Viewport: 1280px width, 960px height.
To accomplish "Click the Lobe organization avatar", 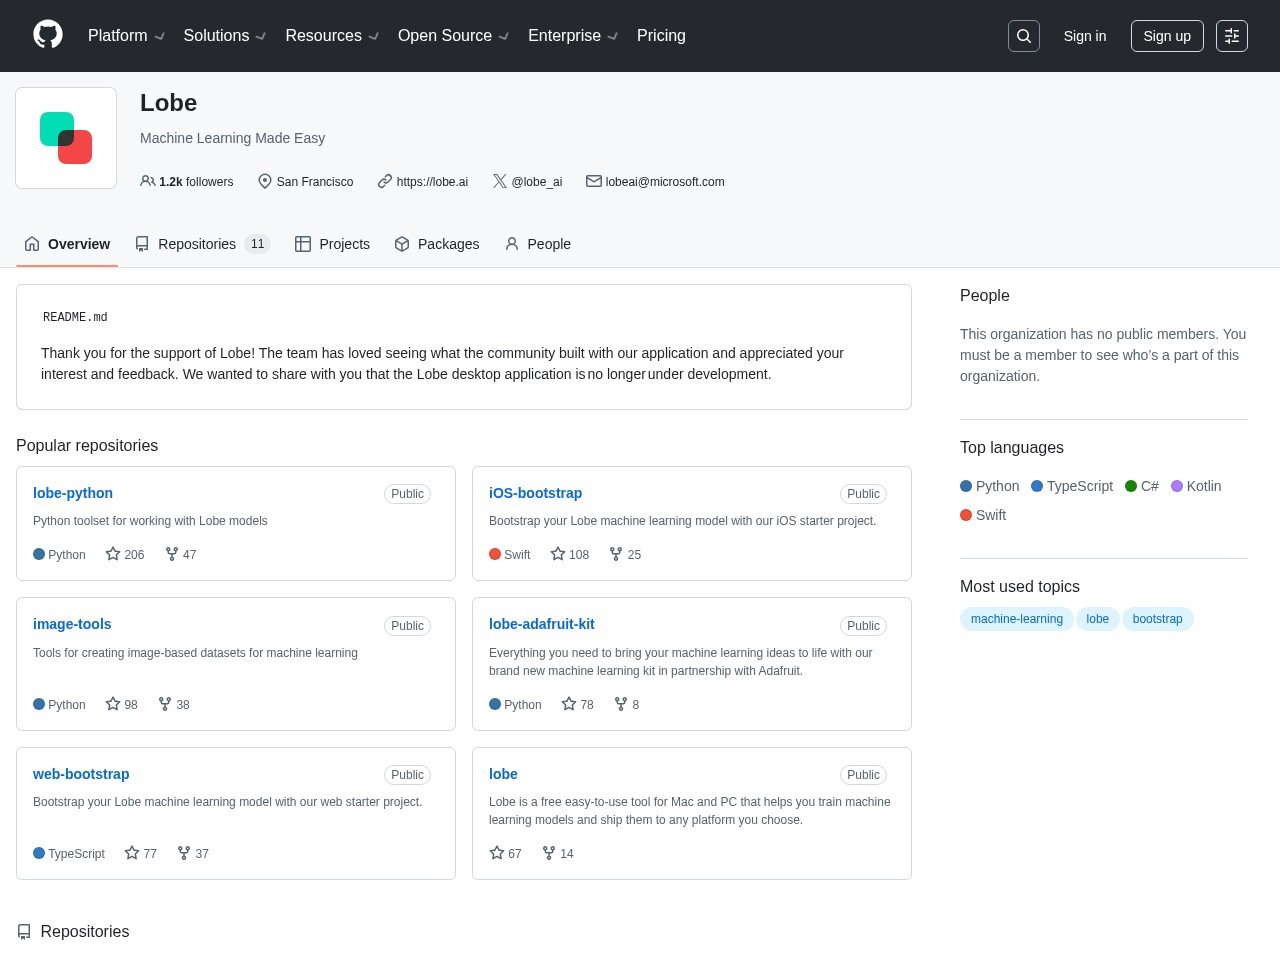I will point(66,138).
